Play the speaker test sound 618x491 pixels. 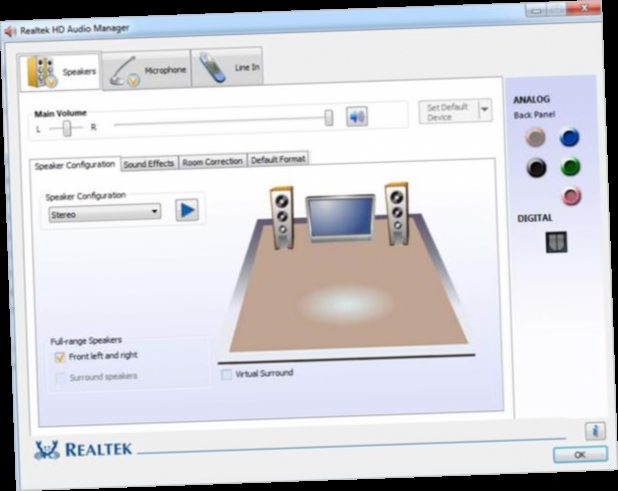coord(187,210)
